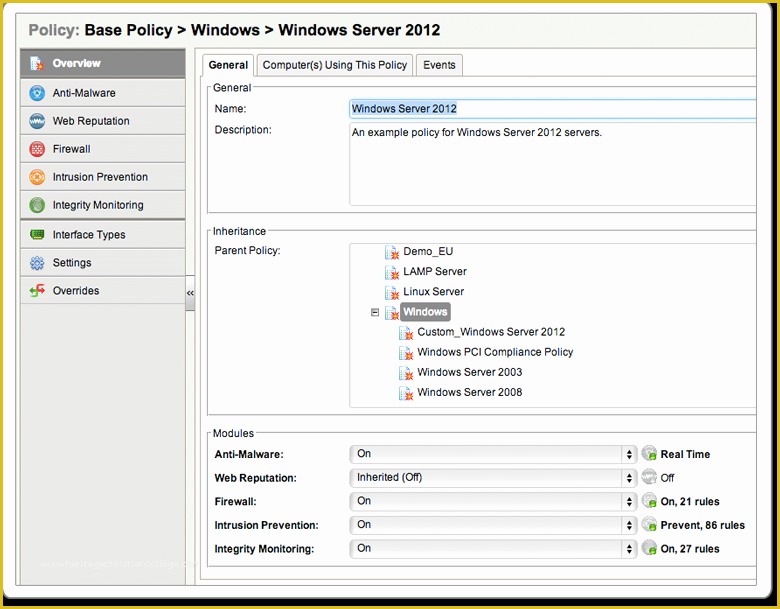Screen dimensions: 780x609
Task: Click the Windows Server 2003 policy icon
Action: click(406, 373)
